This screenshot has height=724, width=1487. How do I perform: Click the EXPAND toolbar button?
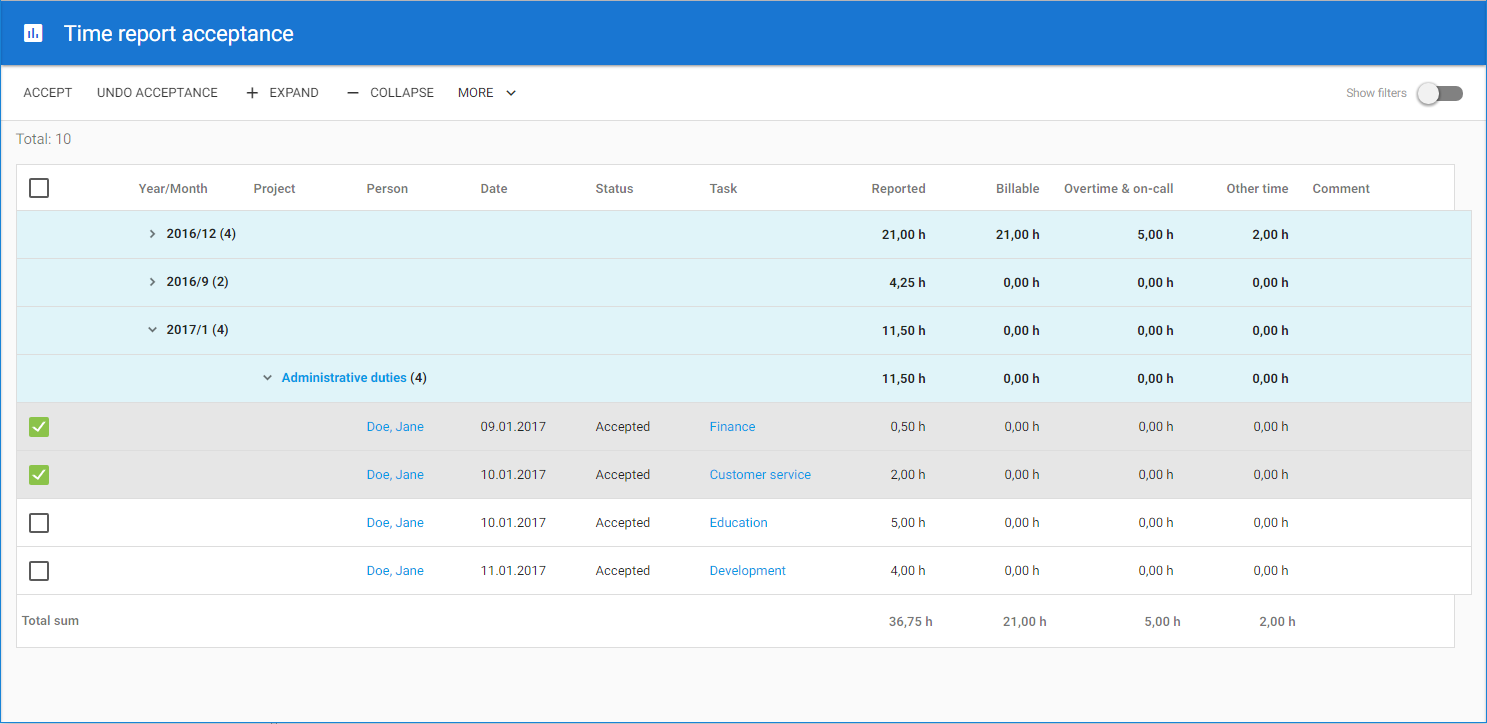pos(282,93)
